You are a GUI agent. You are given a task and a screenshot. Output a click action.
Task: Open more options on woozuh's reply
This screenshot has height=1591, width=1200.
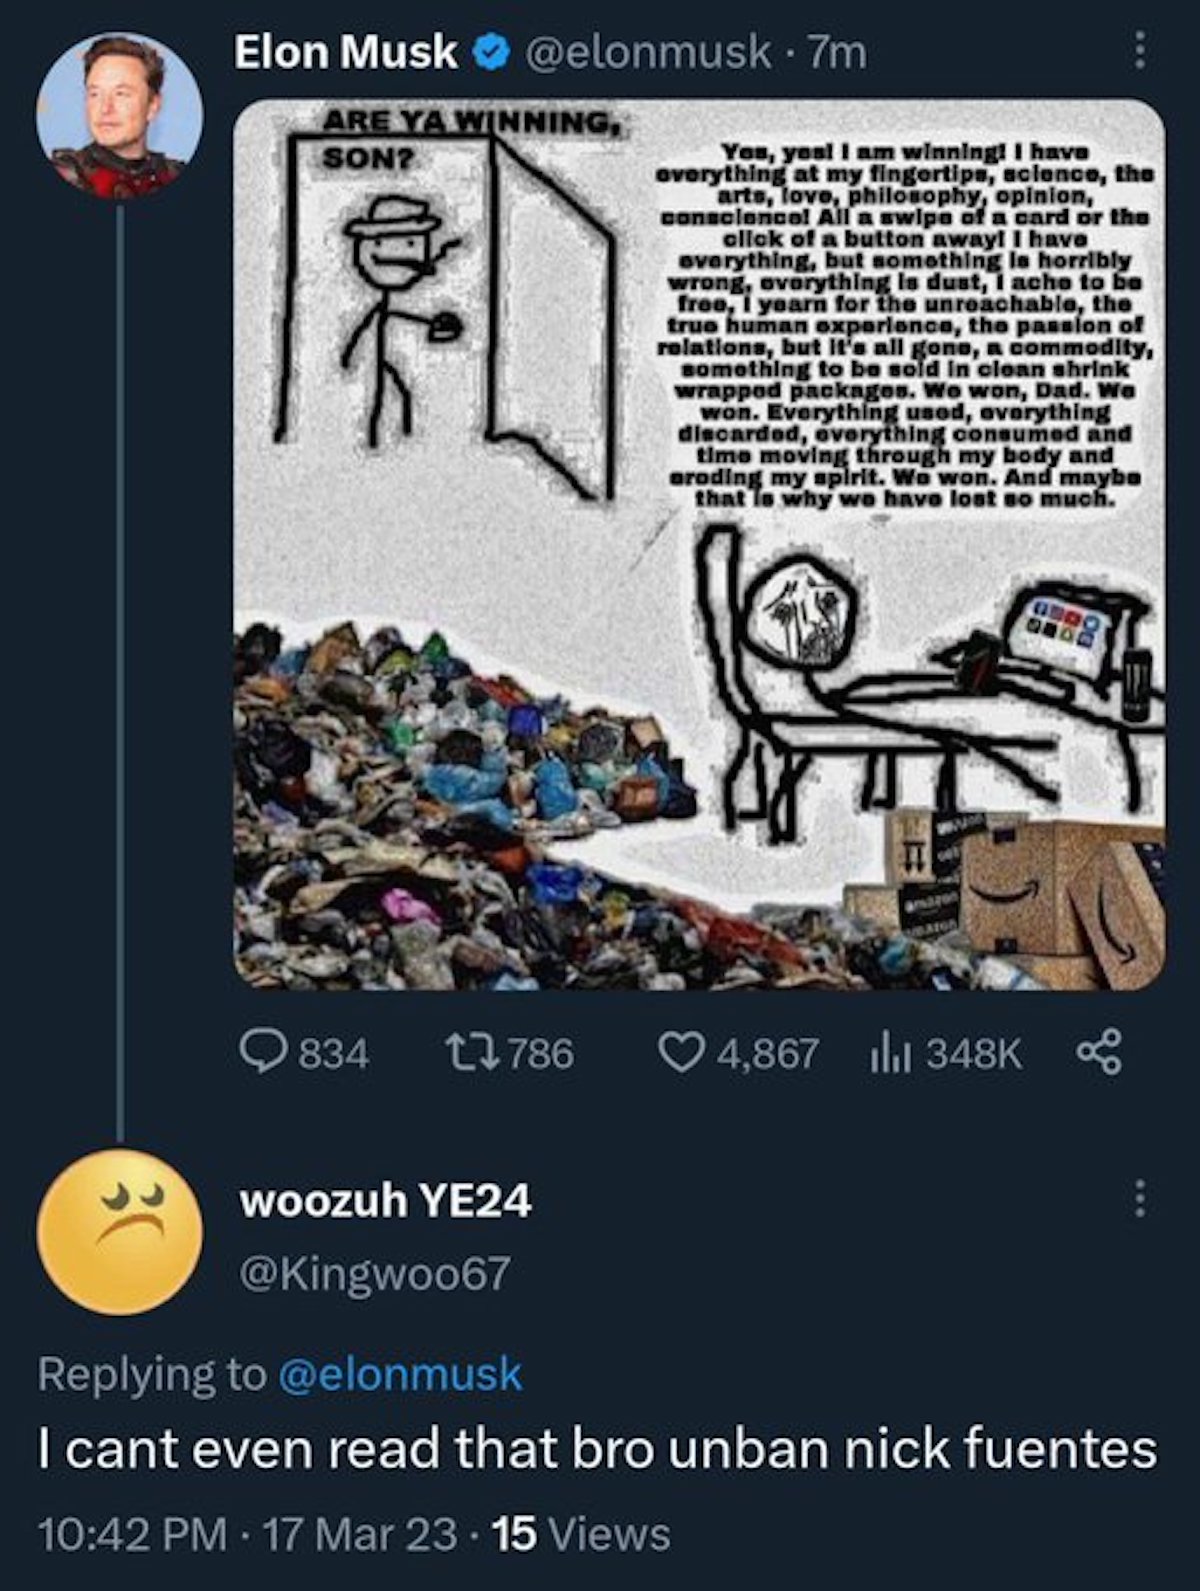(x=1137, y=1199)
